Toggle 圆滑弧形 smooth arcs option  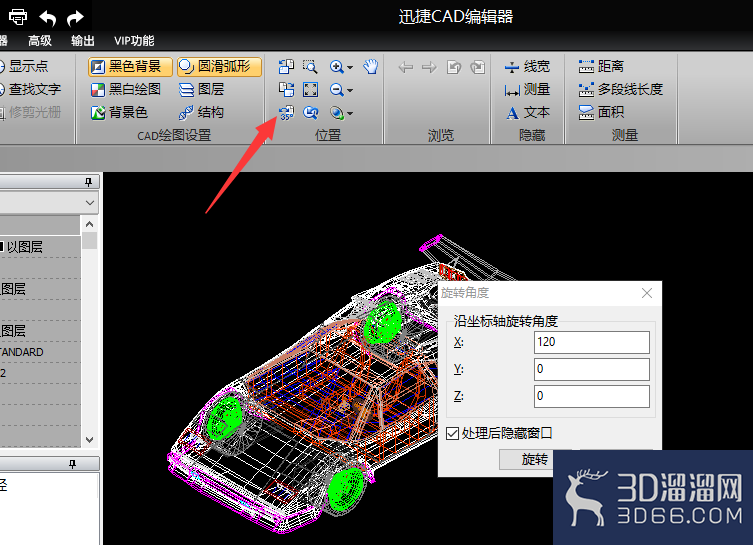click(219, 66)
